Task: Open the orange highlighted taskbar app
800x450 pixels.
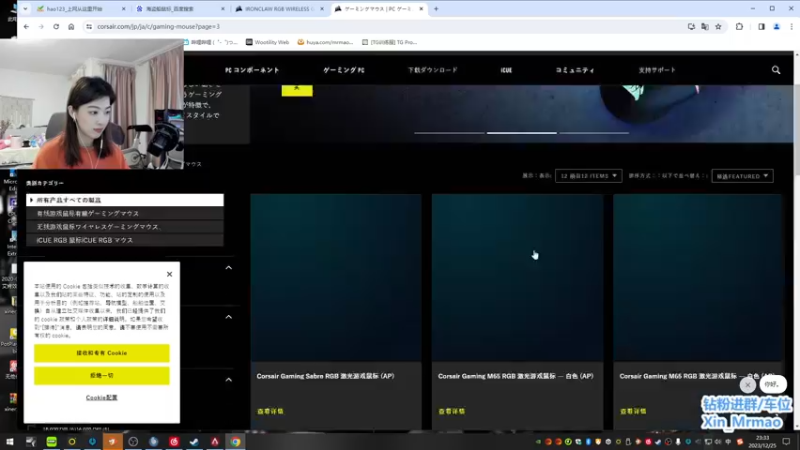Action: click(x=112, y=441)
